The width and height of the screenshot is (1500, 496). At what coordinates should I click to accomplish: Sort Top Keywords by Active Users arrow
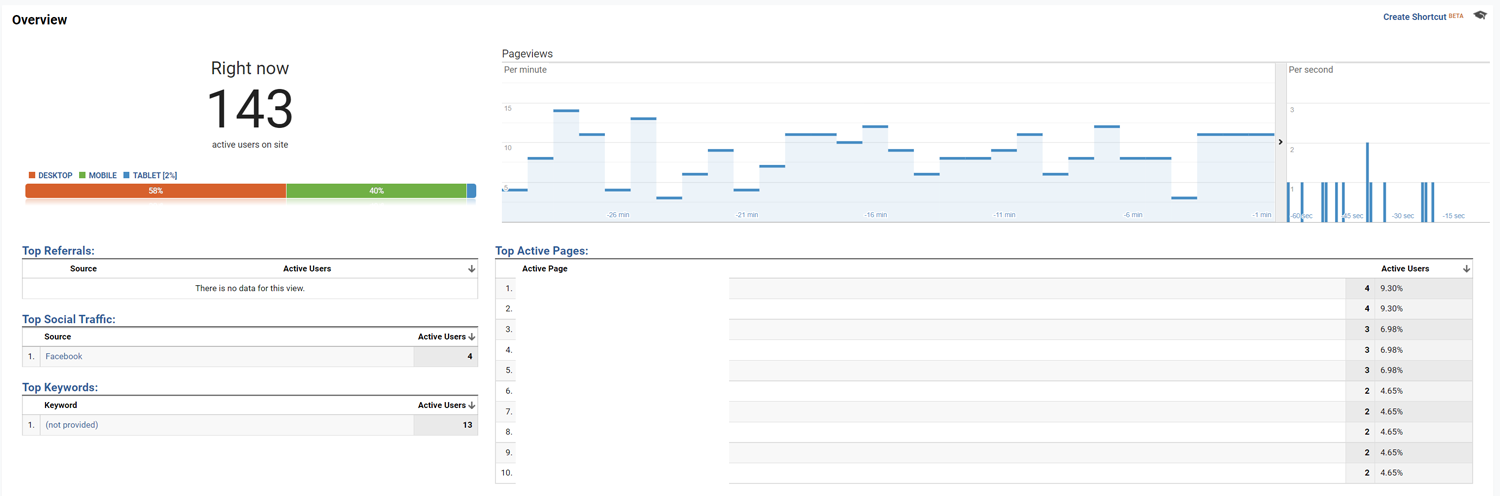[x=472, y=405]
